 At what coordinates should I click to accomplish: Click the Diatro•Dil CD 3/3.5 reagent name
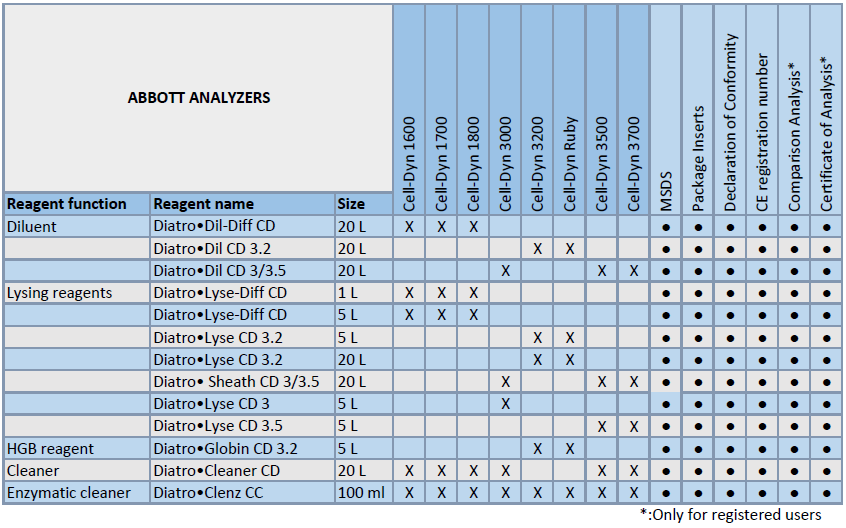220,271
